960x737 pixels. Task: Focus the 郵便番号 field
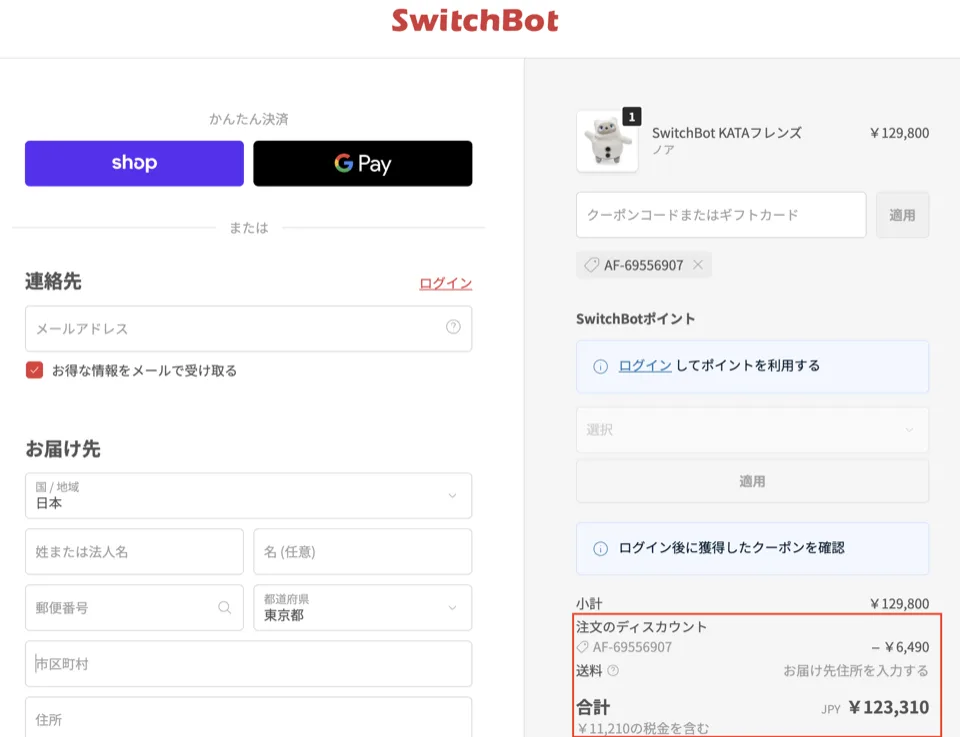[x=134, y=608]
